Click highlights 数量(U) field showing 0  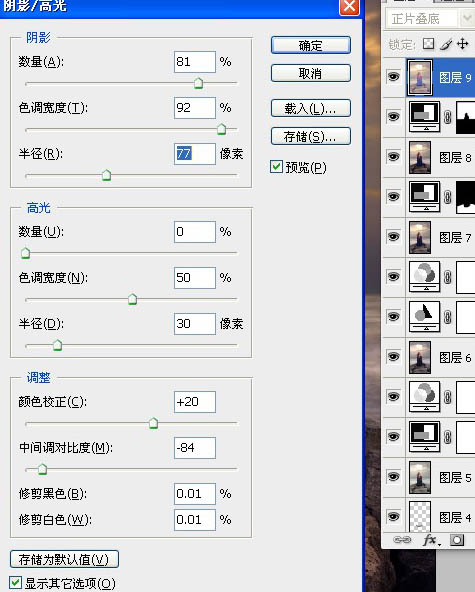(195, 232)
